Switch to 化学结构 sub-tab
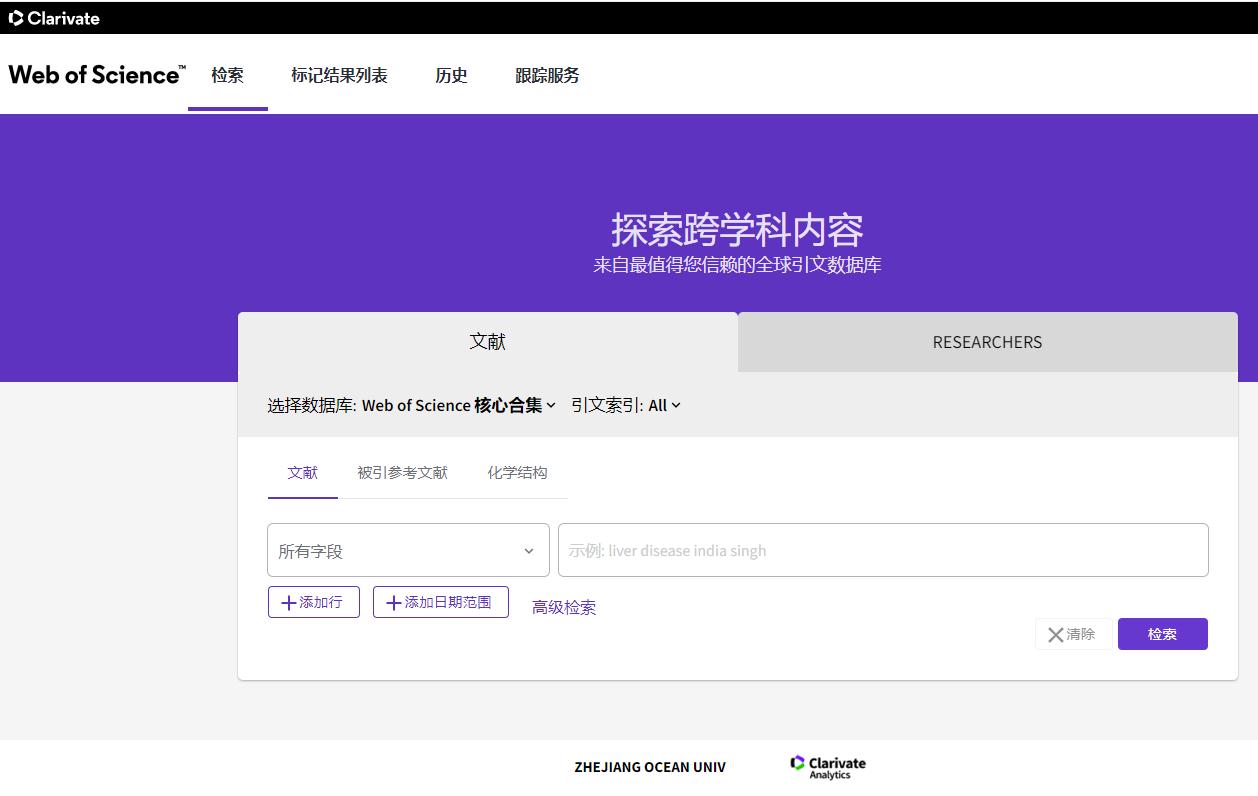The width and height of the screenshot is (1258, 796). (x=517, y=473)
